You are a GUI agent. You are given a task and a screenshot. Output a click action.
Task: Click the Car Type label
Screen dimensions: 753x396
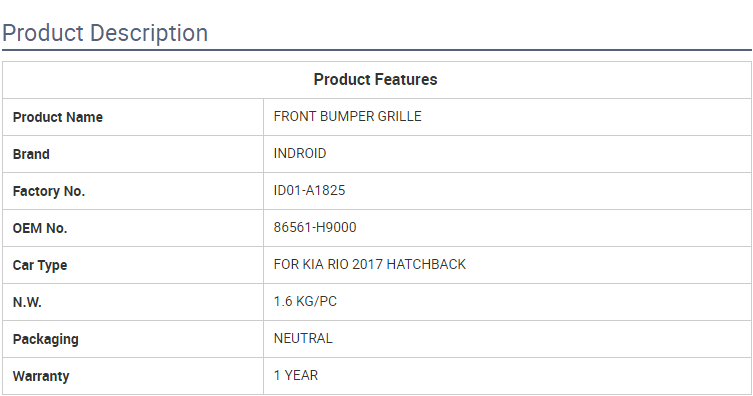[40, 265]
